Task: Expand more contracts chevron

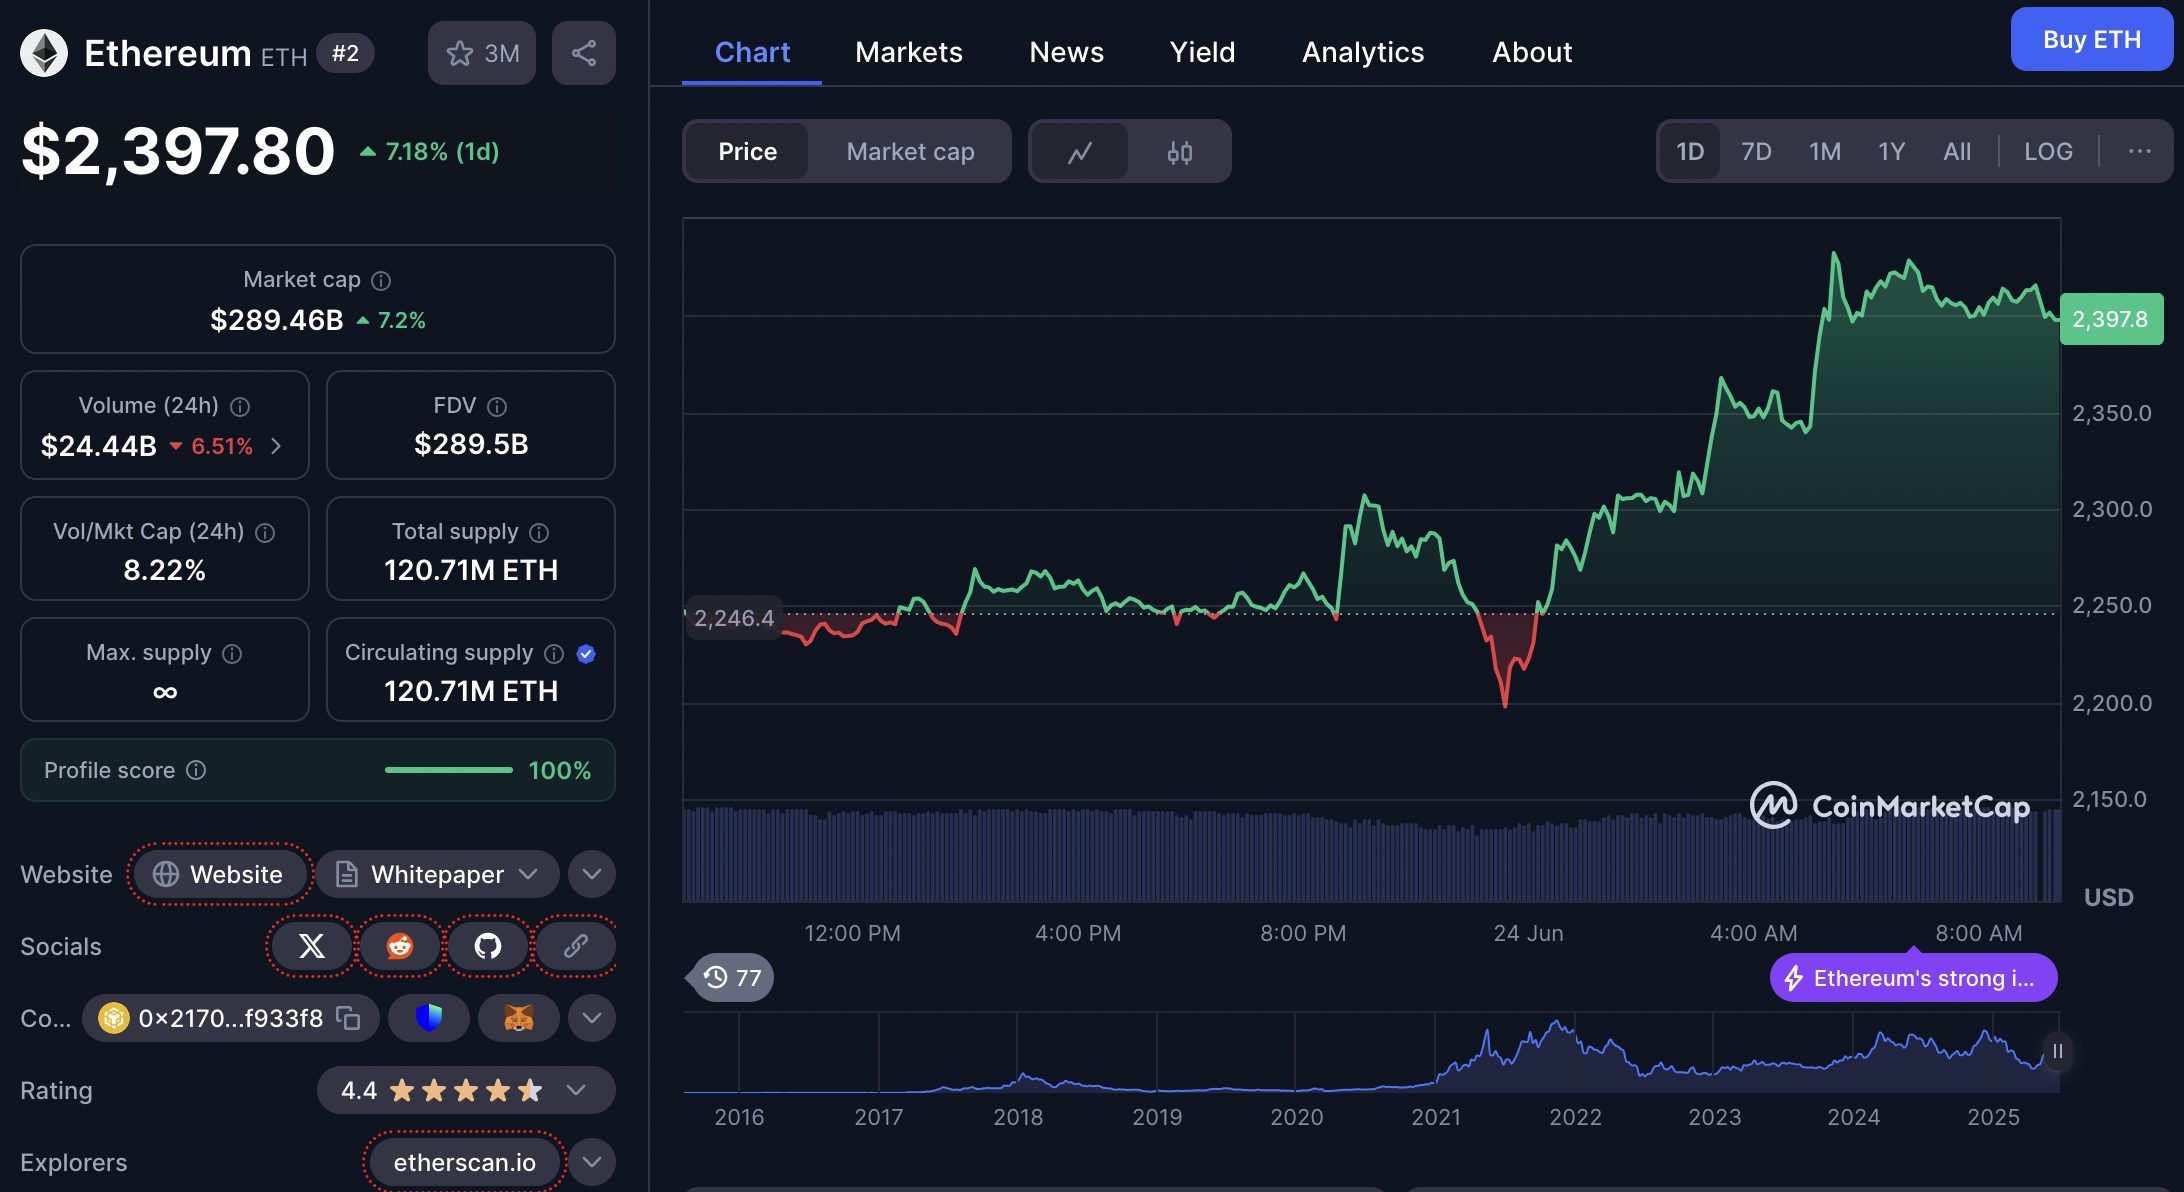Action: tap(592, 1018)
